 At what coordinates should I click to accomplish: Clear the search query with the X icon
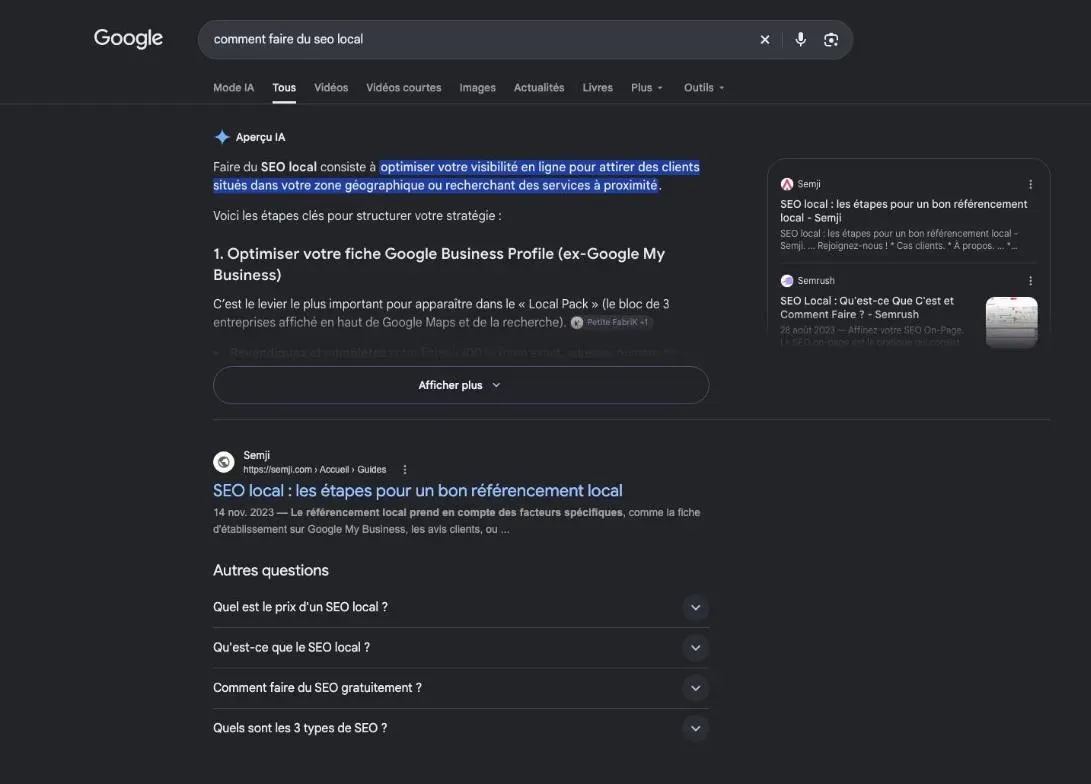pyautogui.click(x=765, y=40)
